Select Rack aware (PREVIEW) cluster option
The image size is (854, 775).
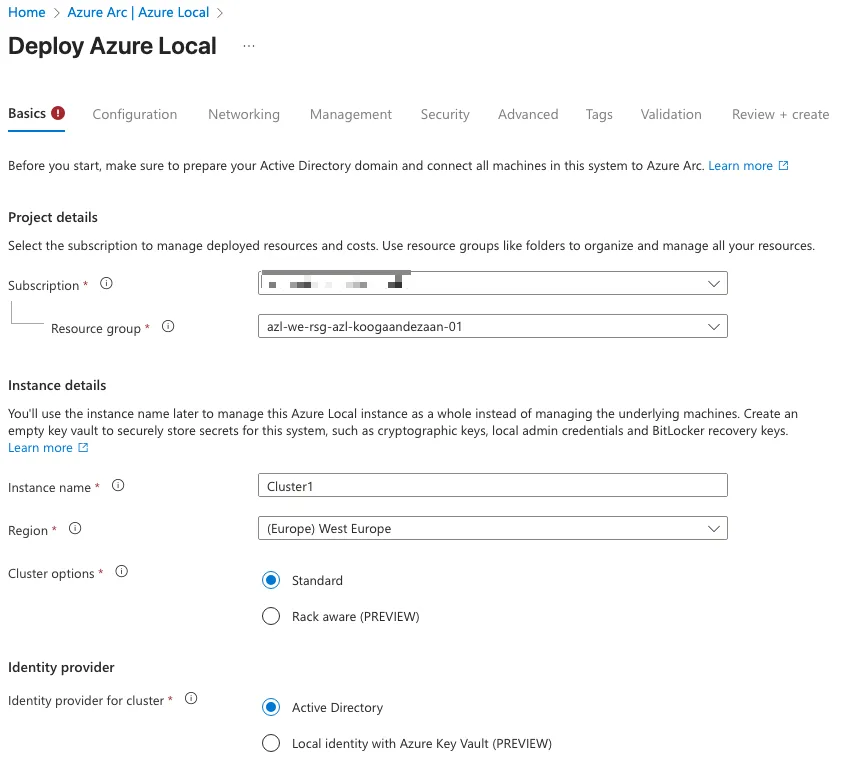click(270, 616)
